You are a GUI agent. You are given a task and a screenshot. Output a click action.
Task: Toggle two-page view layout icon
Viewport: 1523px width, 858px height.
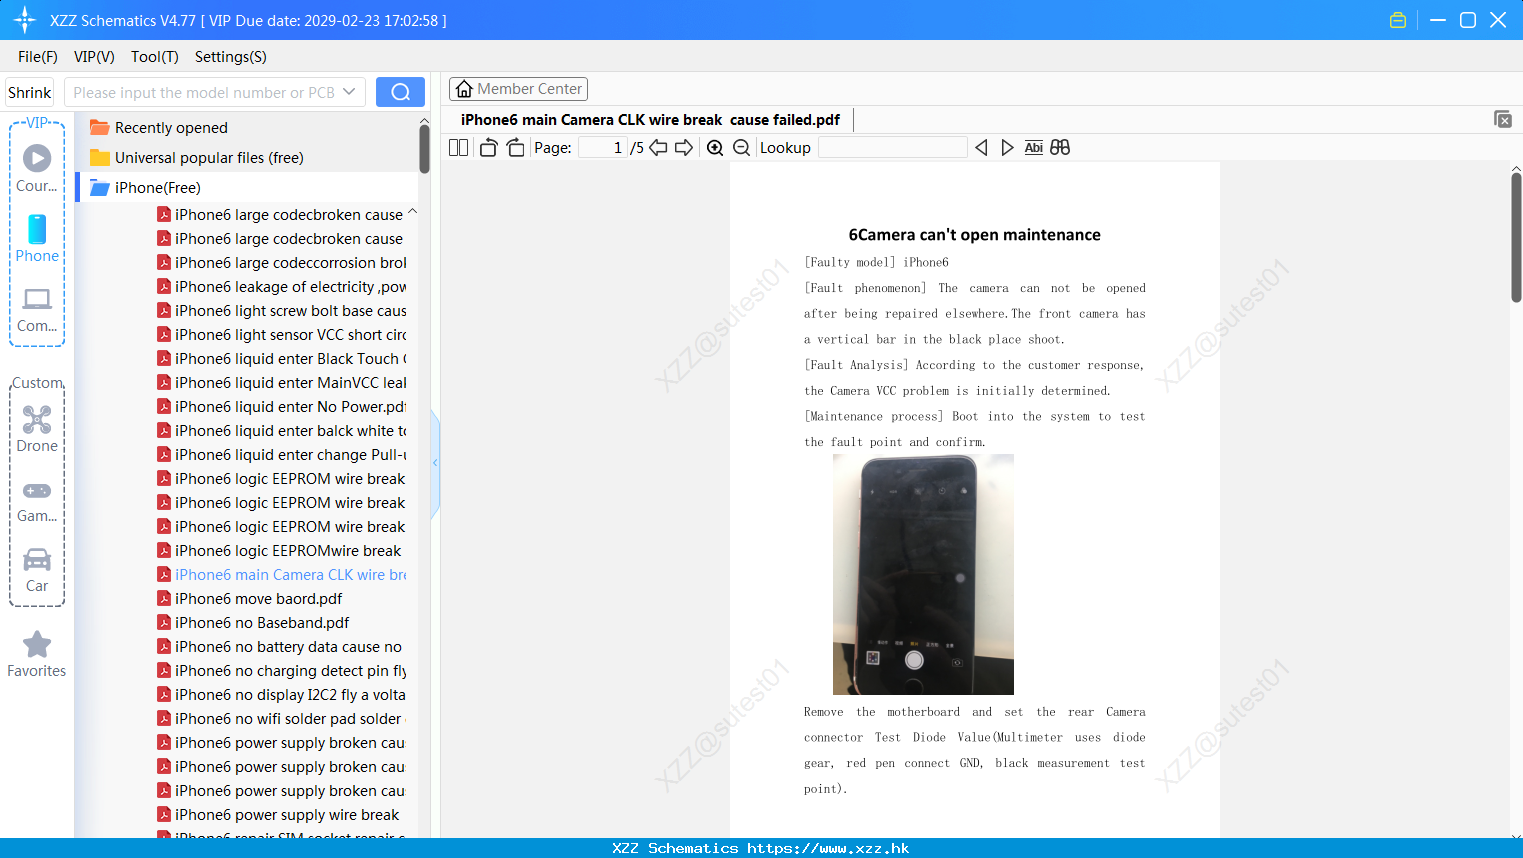pyautogui.click(x=459, y=148)
